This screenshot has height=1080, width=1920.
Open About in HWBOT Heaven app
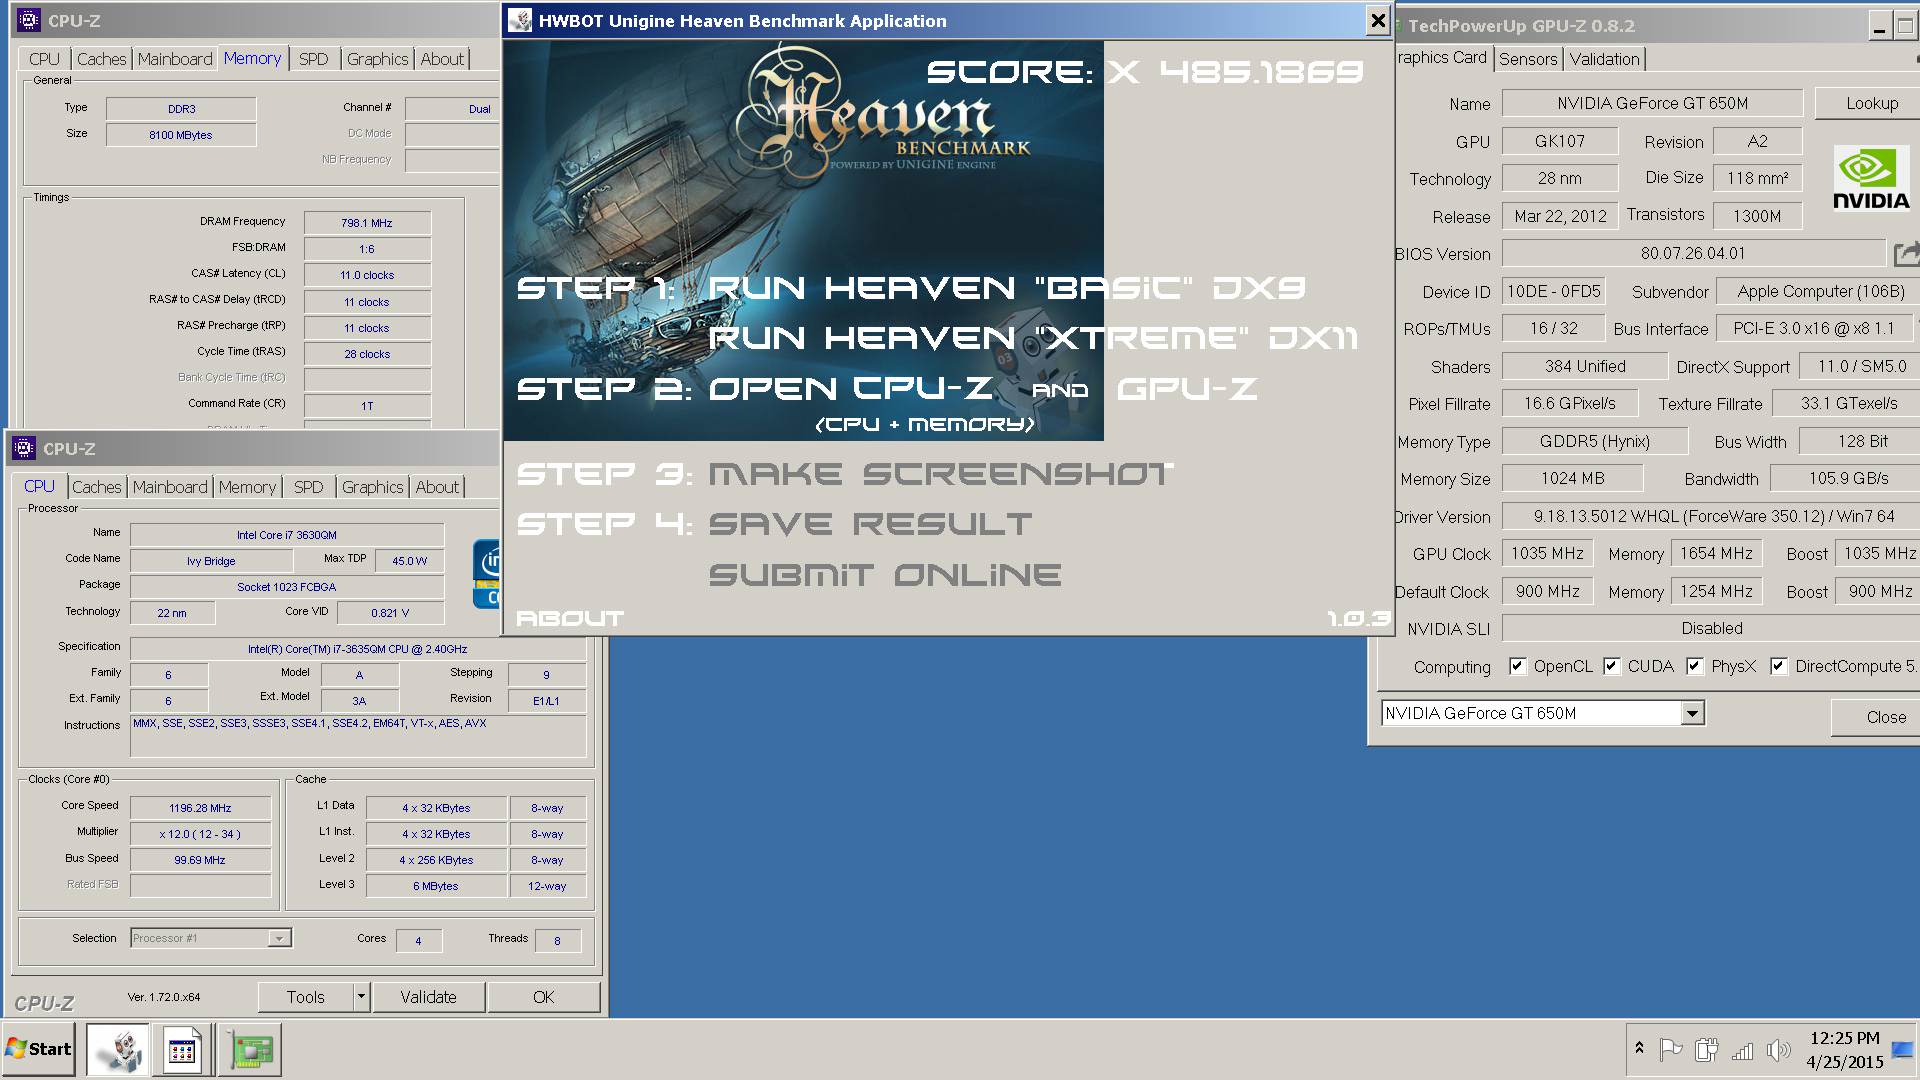coord(569,619)
